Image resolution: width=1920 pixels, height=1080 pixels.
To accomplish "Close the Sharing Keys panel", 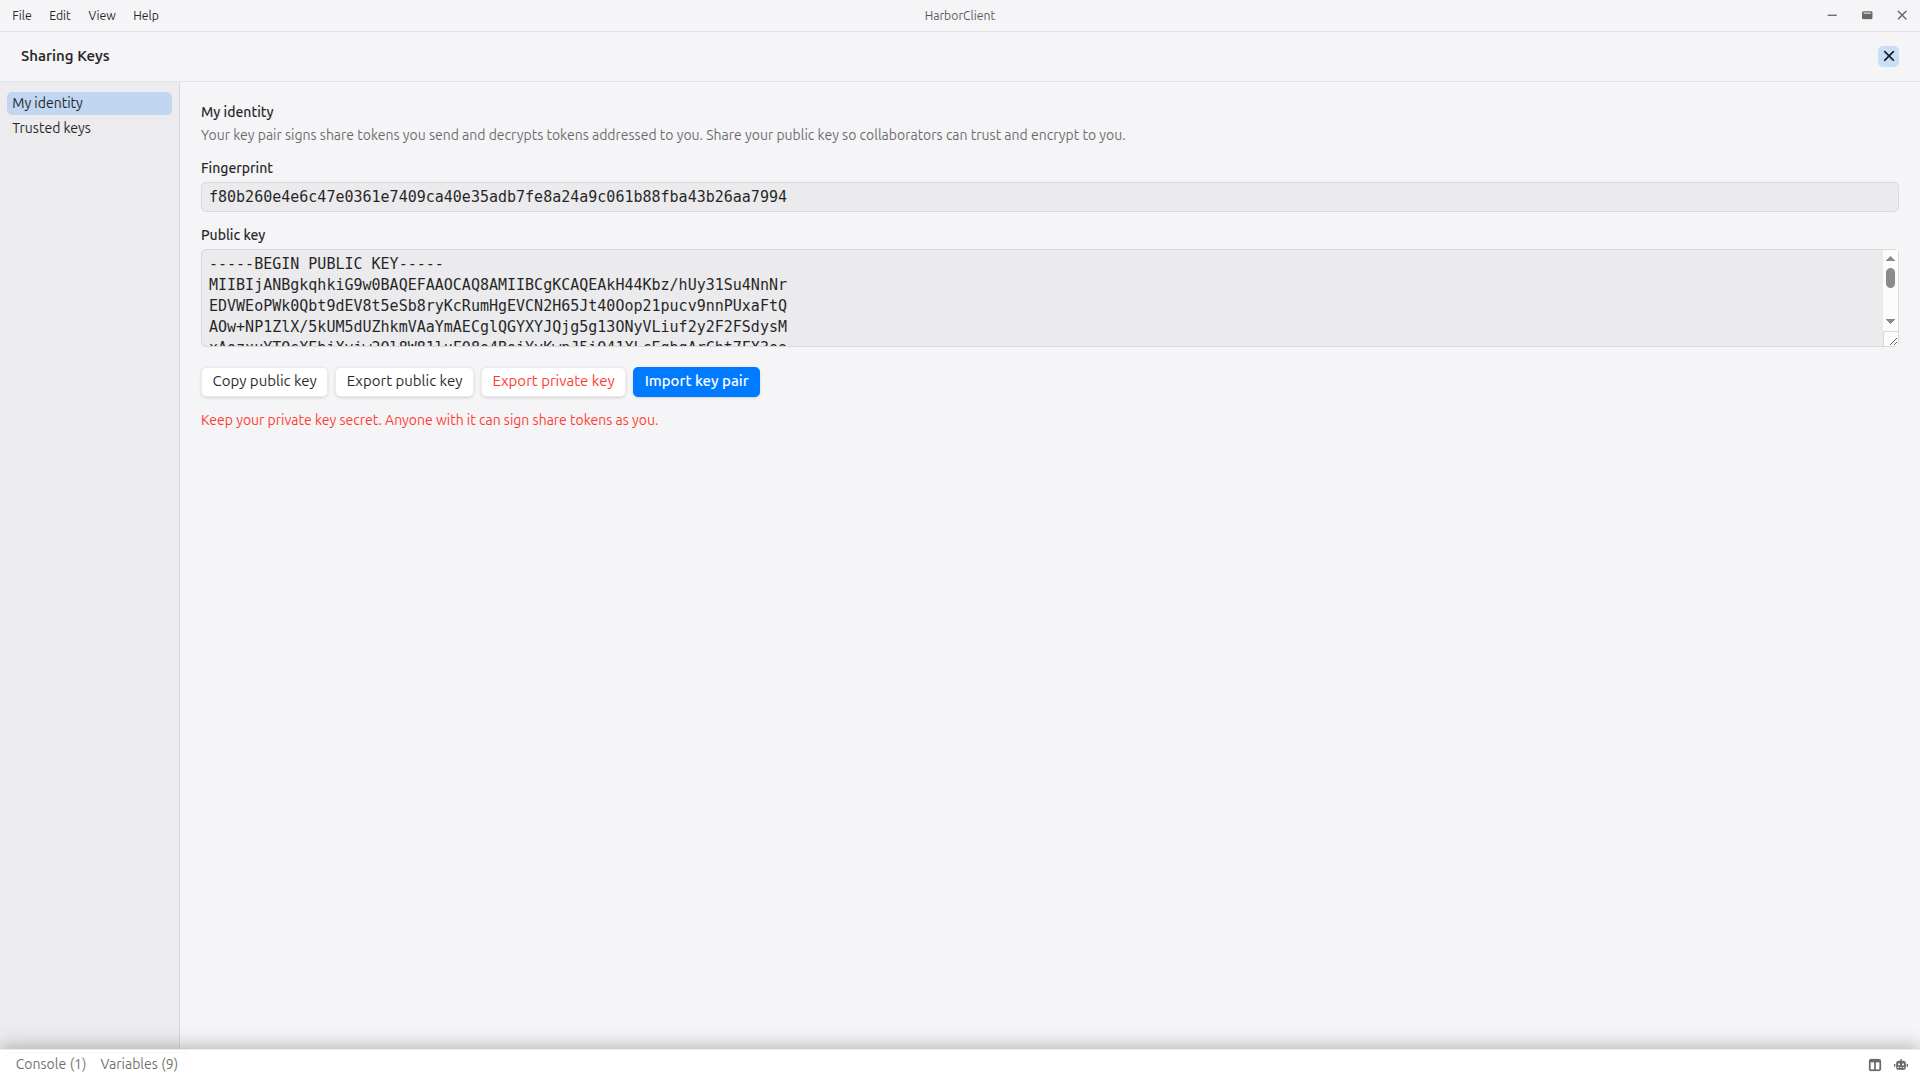I will pos(1888,56).
